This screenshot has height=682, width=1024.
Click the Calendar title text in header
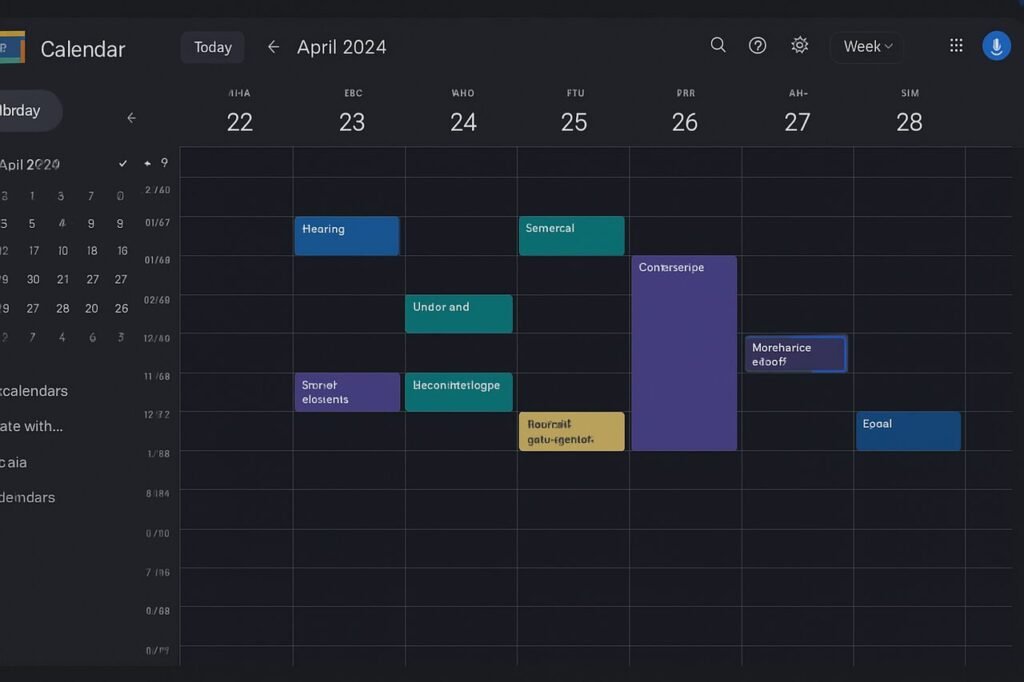tap(82, 48)
